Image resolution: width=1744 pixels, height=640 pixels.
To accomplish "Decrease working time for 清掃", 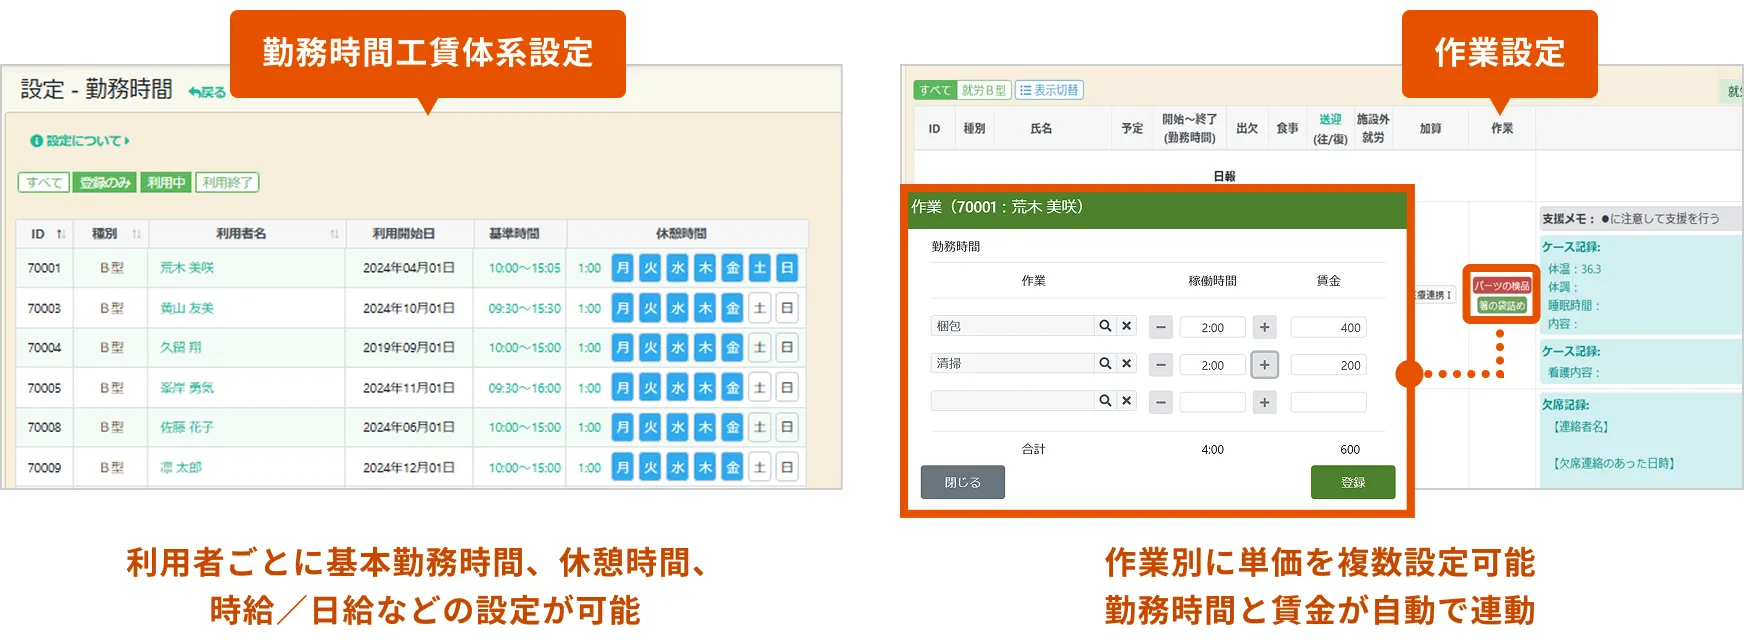I will (x=1161, y=365).
